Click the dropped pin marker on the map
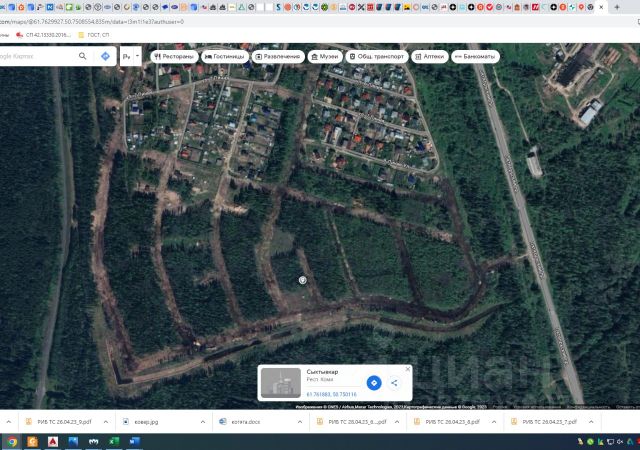The width and height of the screenshot is (640, 450). (302, 280)
